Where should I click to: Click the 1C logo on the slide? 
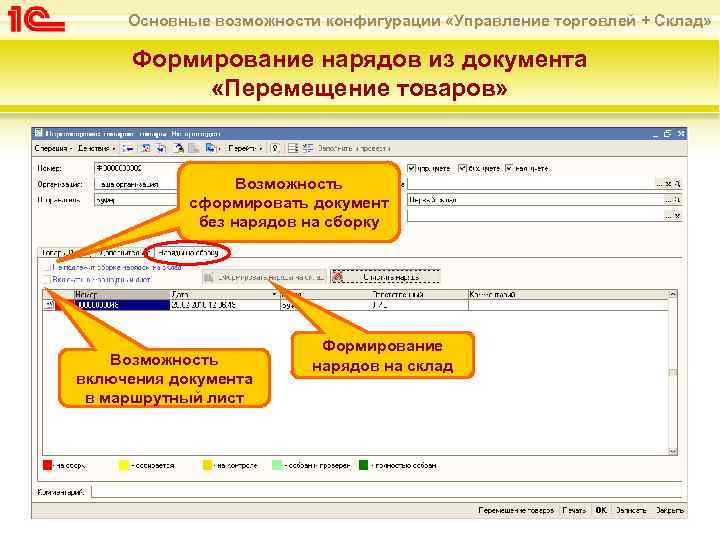(36, 19)
